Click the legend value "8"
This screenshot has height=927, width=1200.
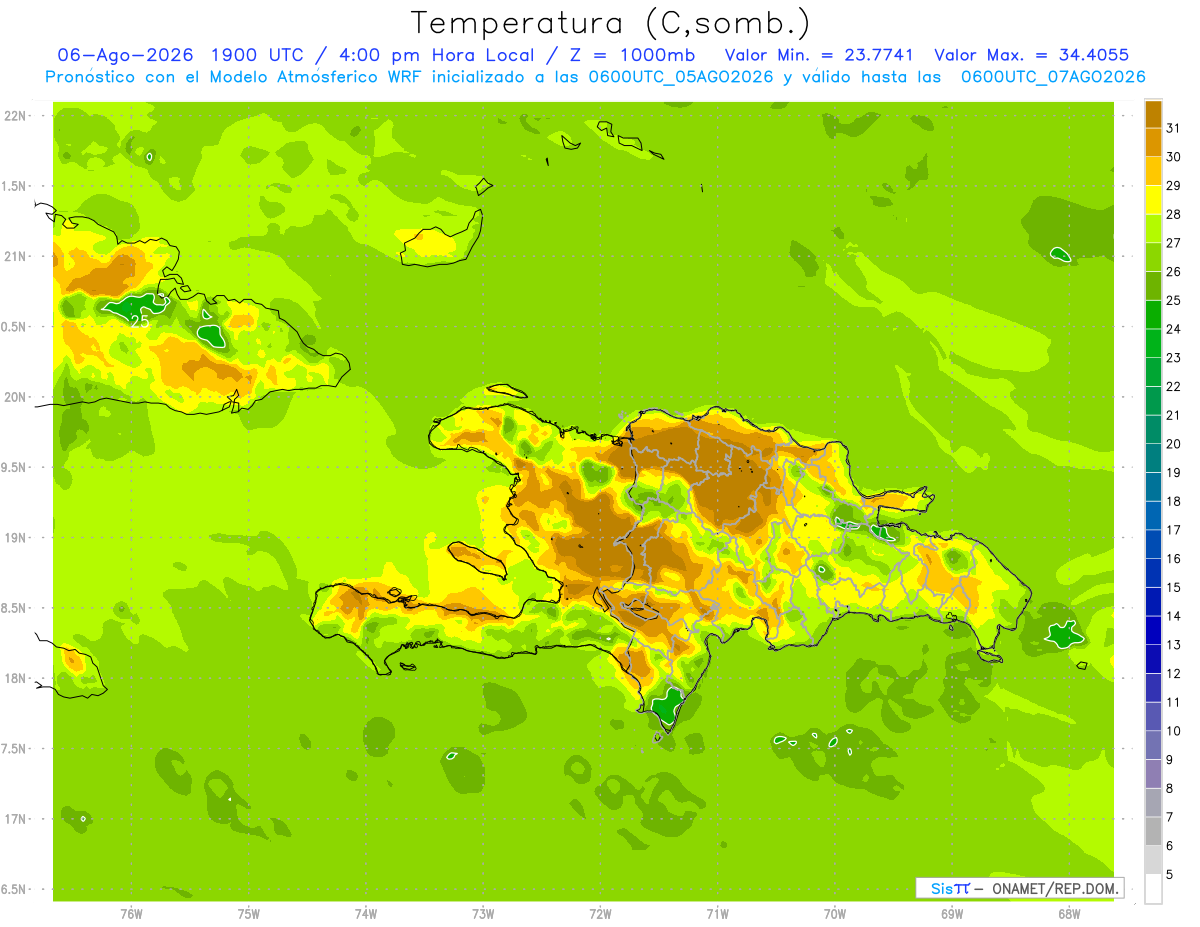(1170, 788)
